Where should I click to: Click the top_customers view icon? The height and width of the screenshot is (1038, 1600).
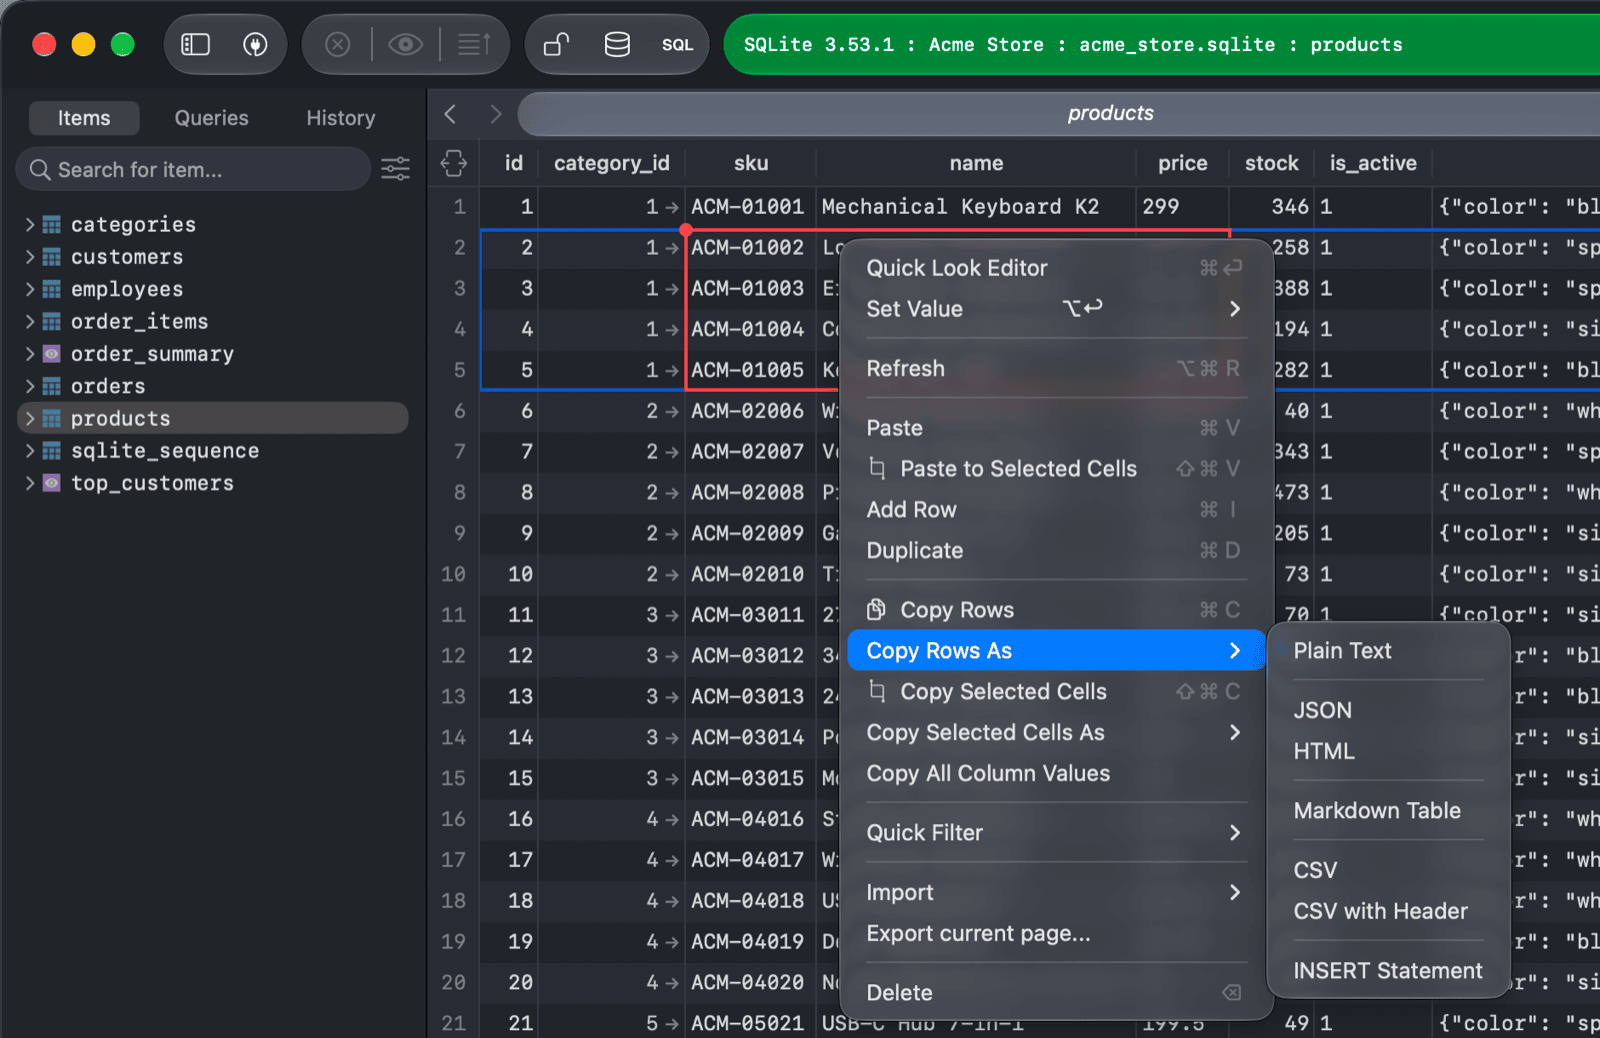click(x=51, y=483)
